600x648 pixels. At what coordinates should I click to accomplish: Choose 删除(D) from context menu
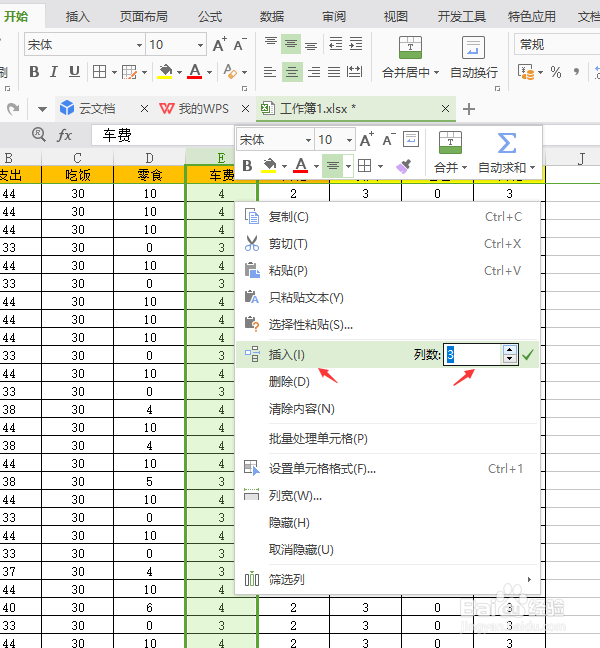coord(388,381)
